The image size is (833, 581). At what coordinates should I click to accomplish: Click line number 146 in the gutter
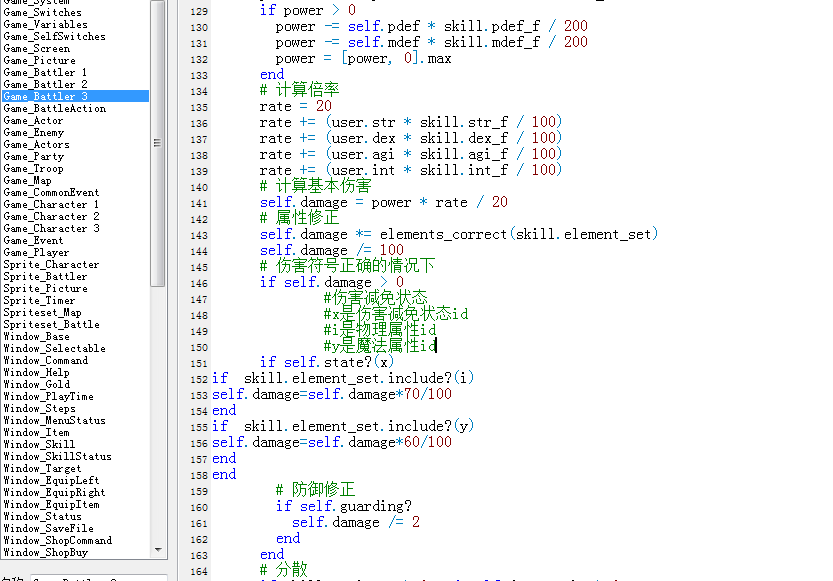point(199,284)
